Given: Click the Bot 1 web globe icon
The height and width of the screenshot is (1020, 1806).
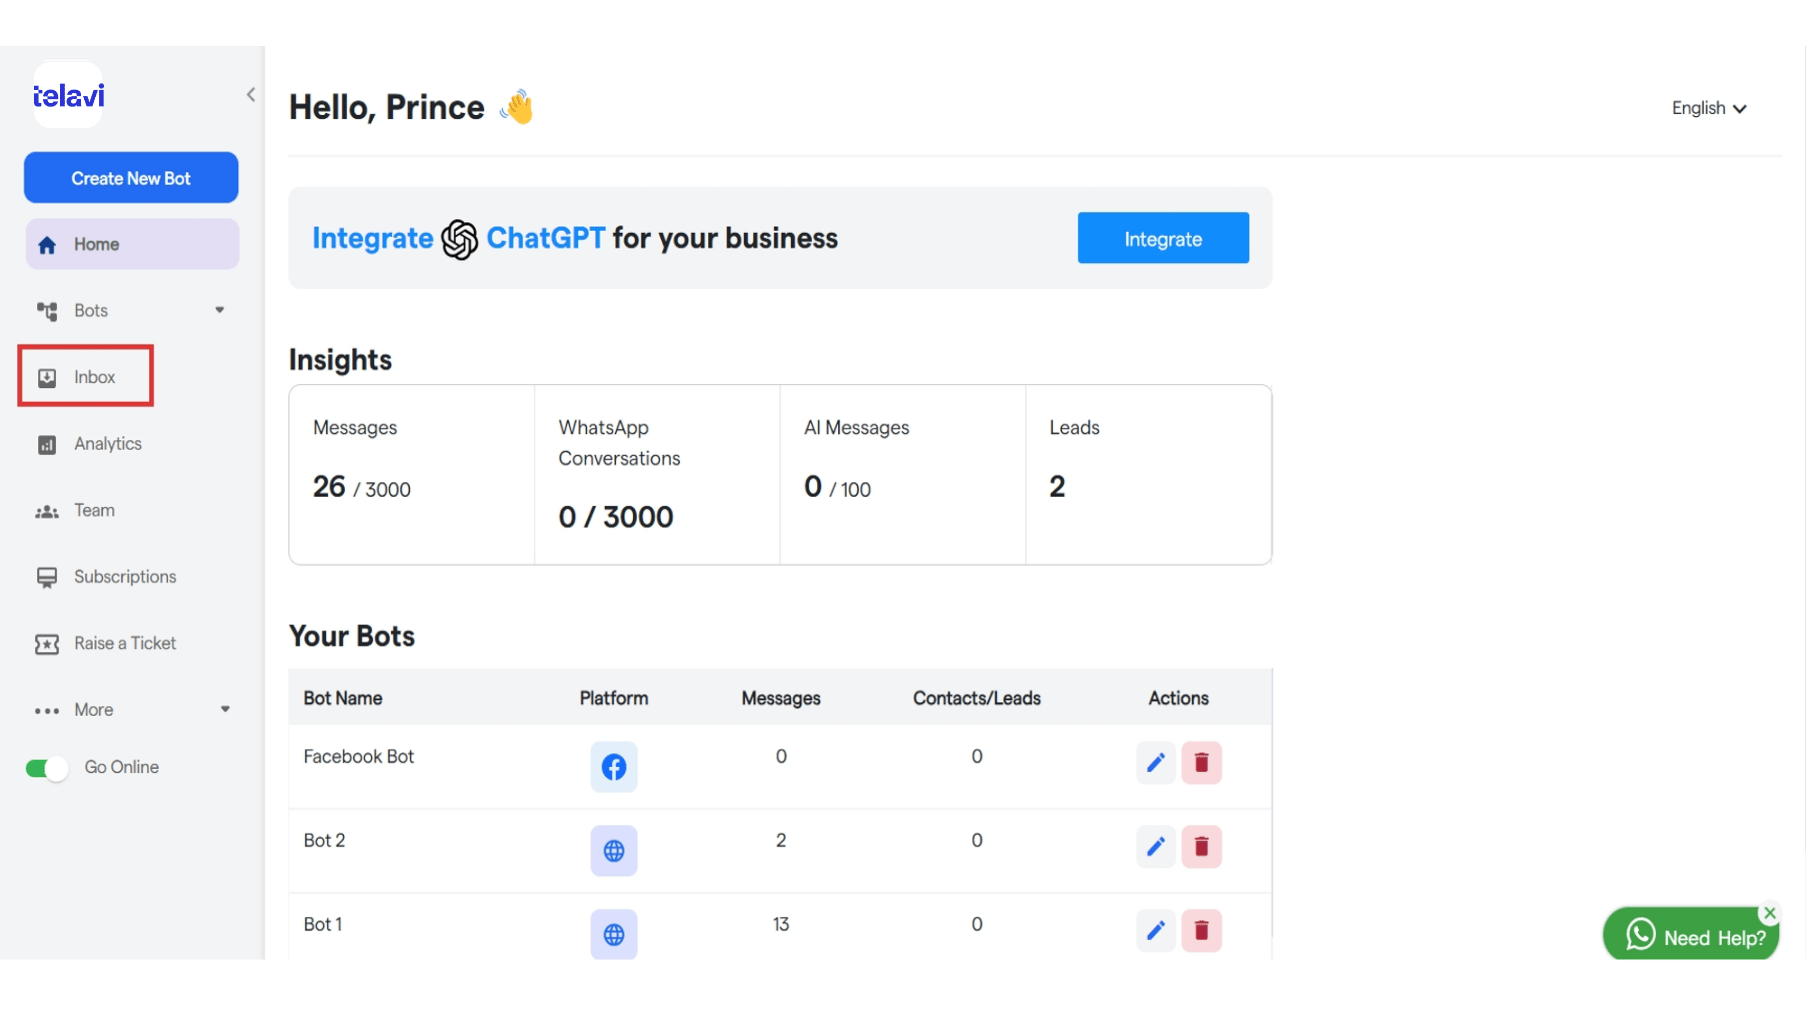Looking at the screenshot, I should coord(614,935).
